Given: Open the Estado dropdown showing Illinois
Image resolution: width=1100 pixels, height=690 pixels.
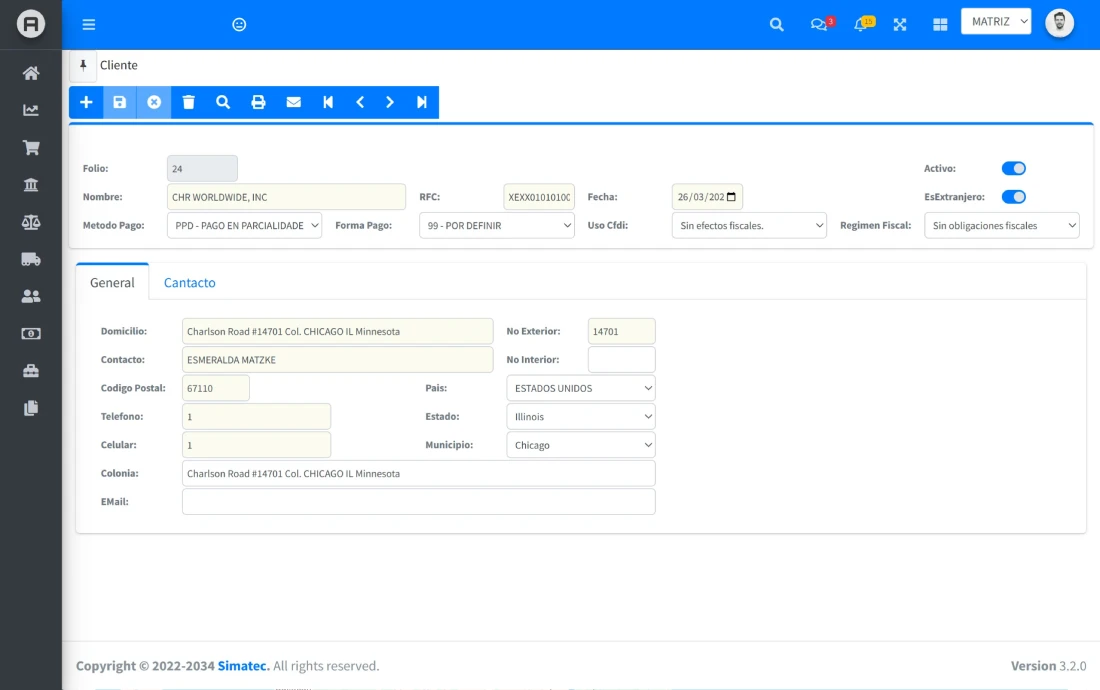Looking at the screenshot, I should [x=581, y=417].
